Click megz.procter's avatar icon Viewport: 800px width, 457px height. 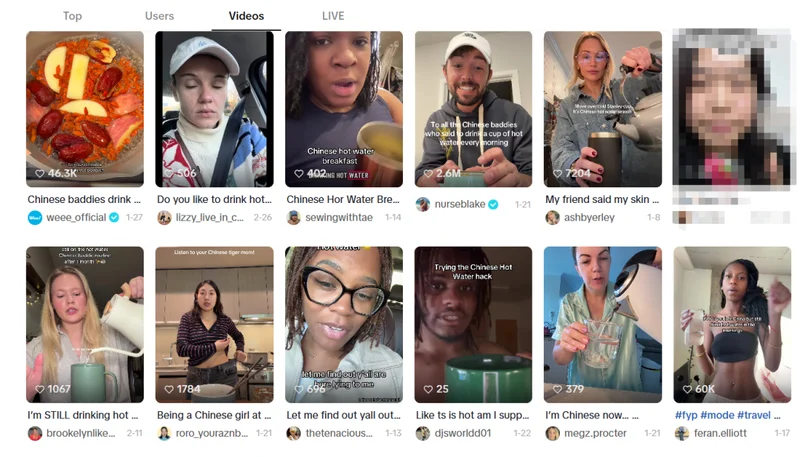[x=552, y=434]
